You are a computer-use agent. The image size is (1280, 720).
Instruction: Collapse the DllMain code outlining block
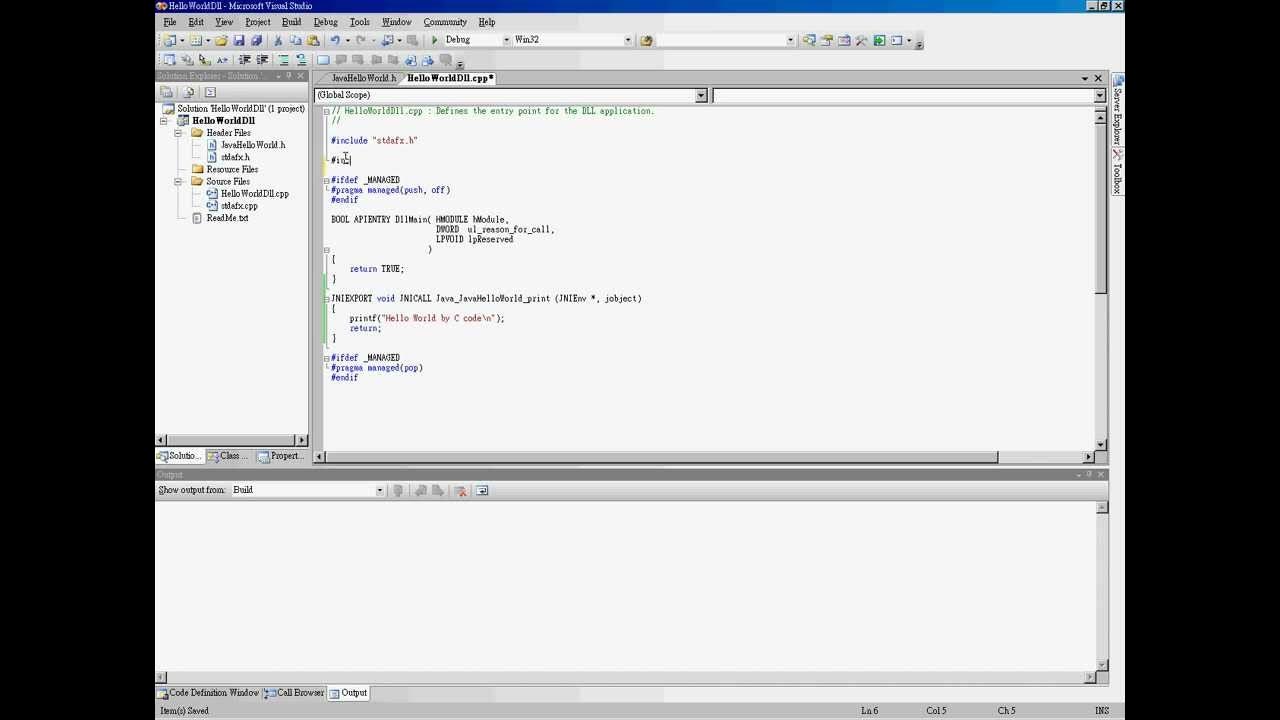coord(326,249)
